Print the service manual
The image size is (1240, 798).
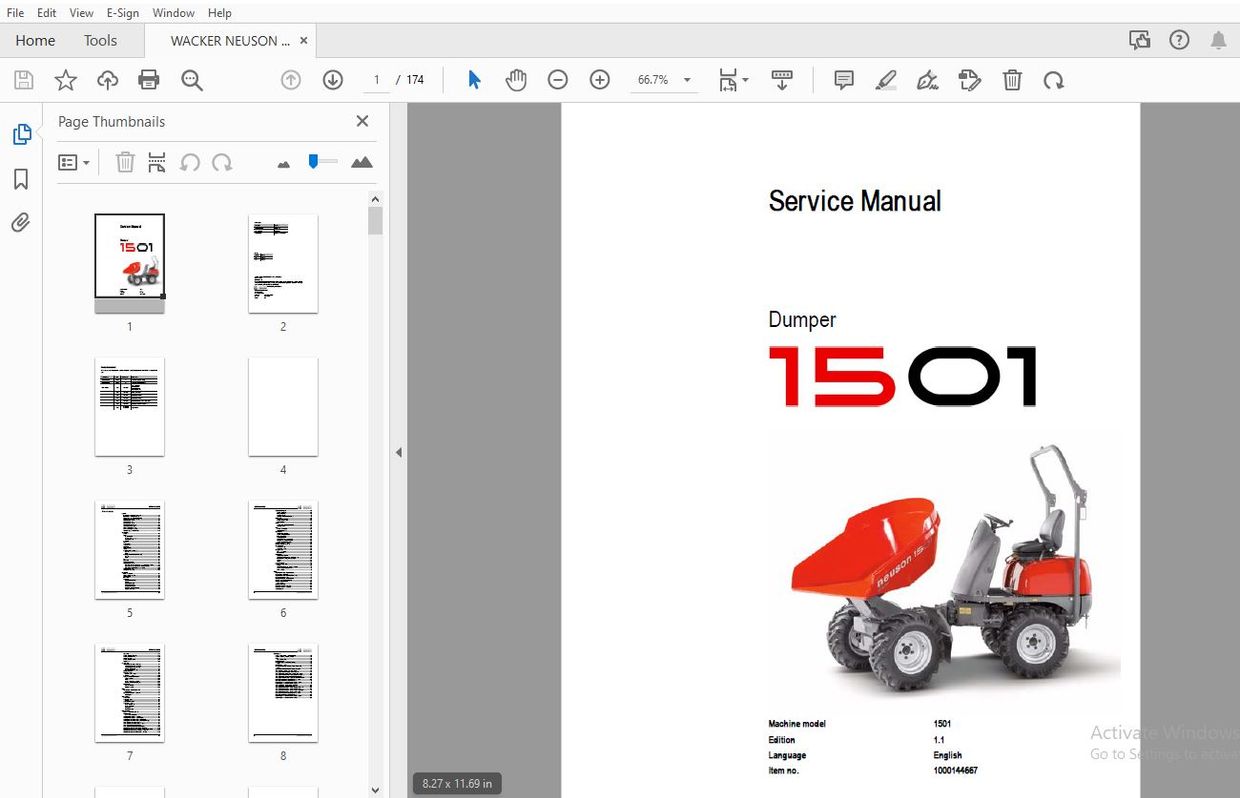point(148,80)
